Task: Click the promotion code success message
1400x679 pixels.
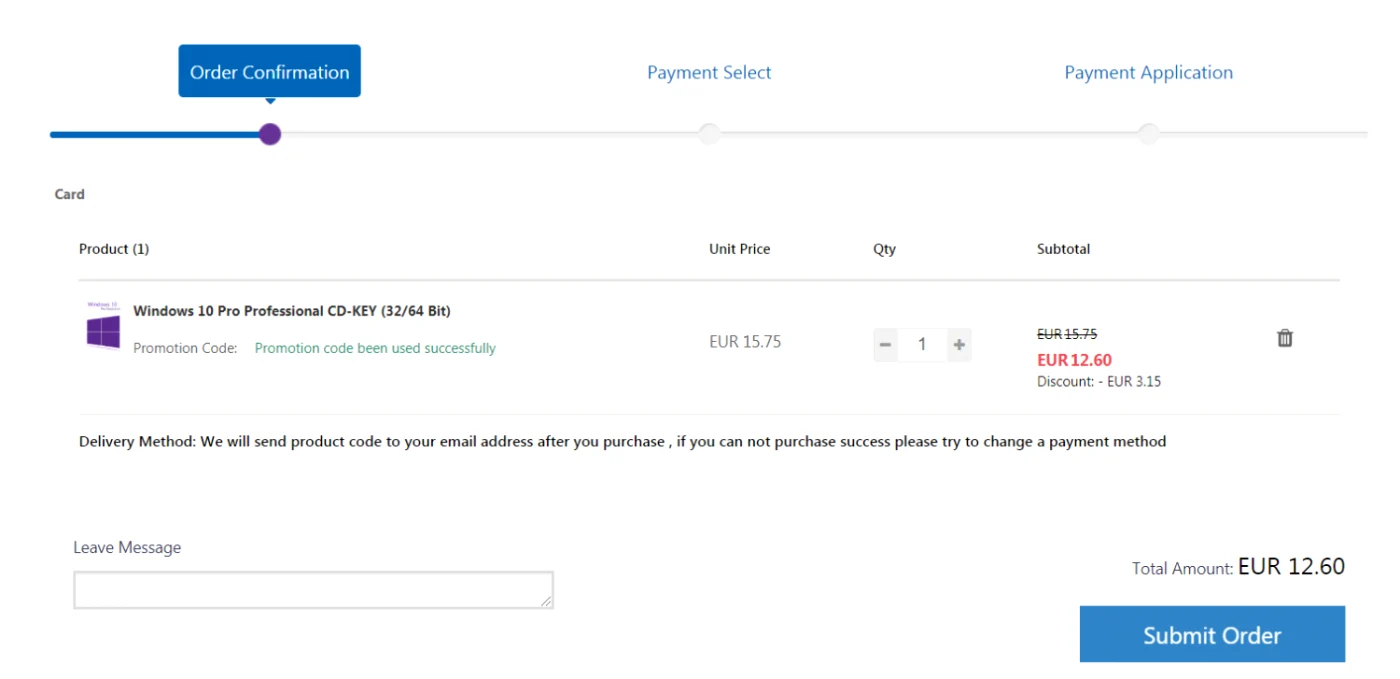Action: 375,348
